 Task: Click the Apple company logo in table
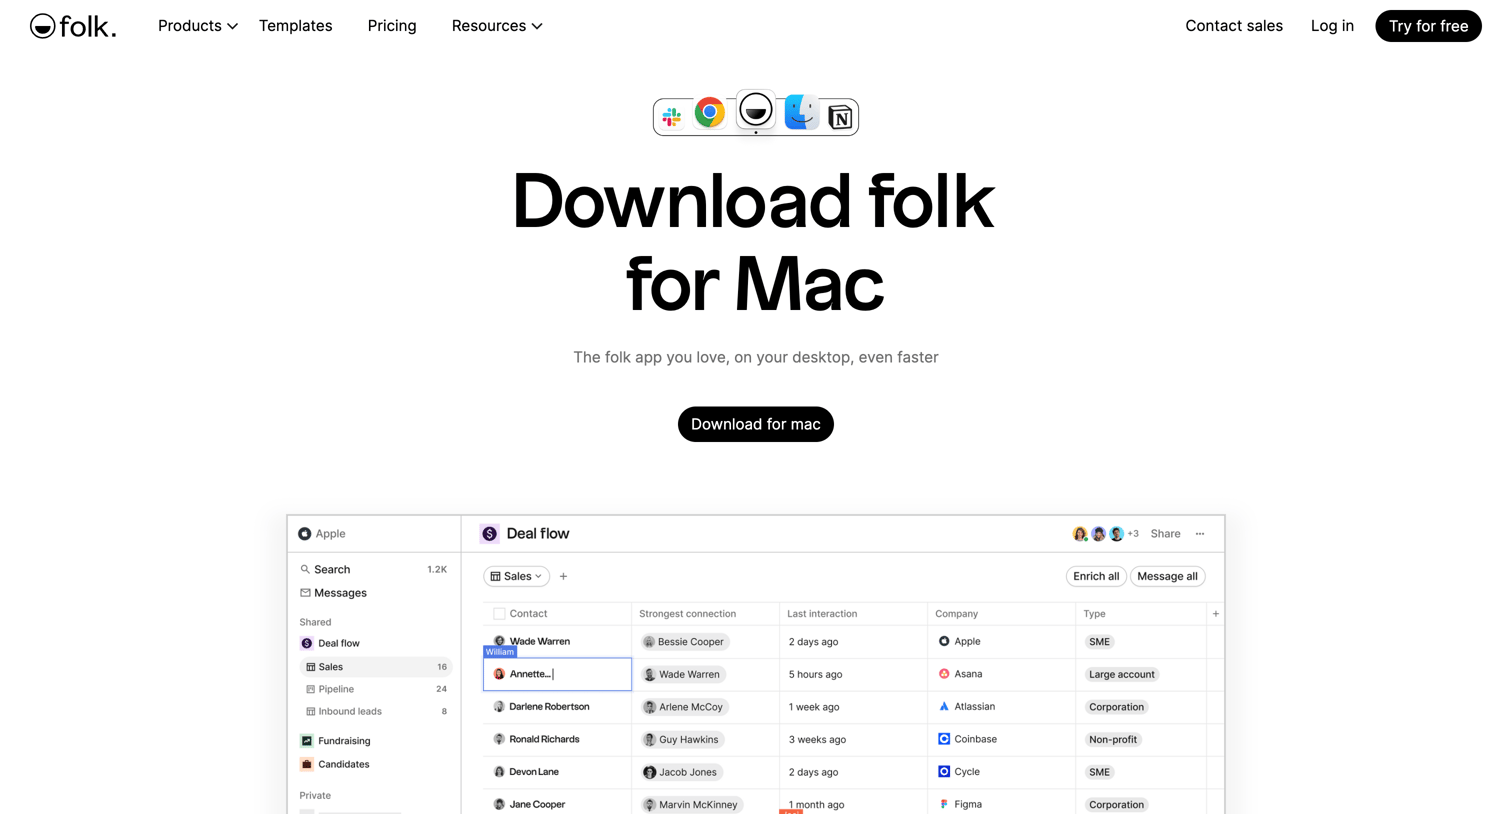click(944, 642)
